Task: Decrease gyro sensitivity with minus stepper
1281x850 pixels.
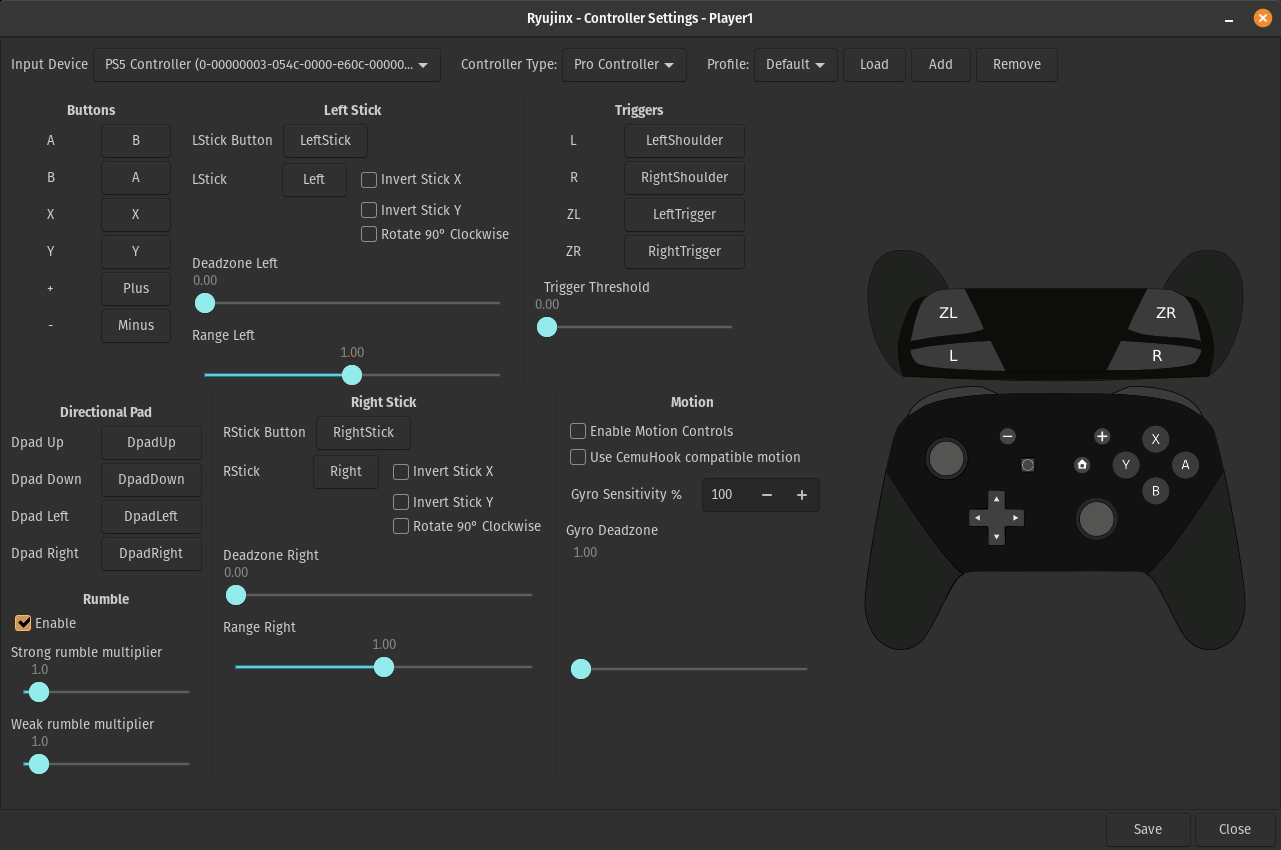Action: click(767, 495)
